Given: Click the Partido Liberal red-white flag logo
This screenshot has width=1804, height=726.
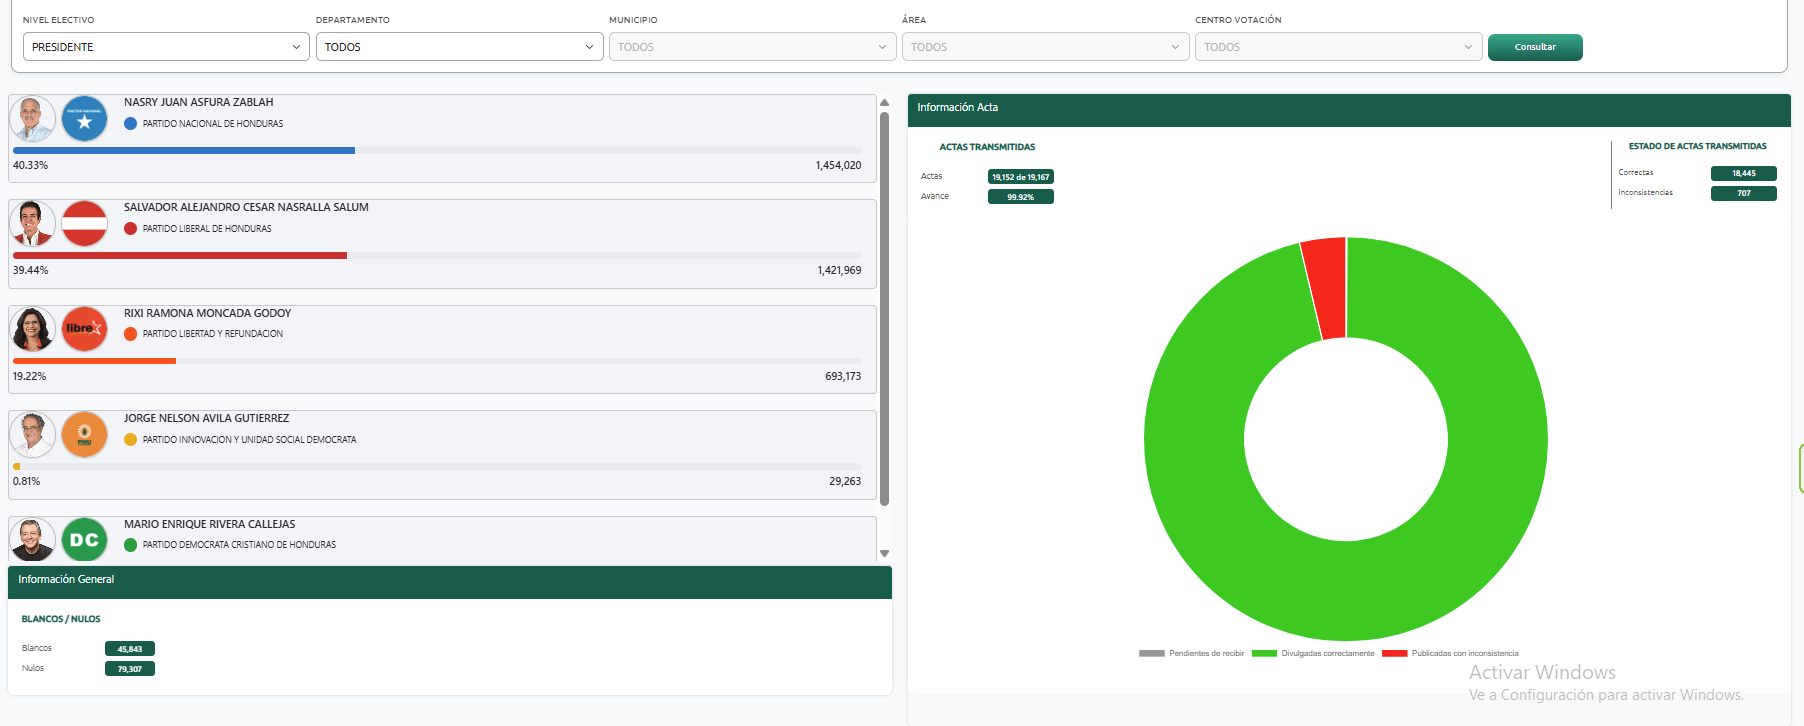Looking at the screenshot, I should (84, 224).
